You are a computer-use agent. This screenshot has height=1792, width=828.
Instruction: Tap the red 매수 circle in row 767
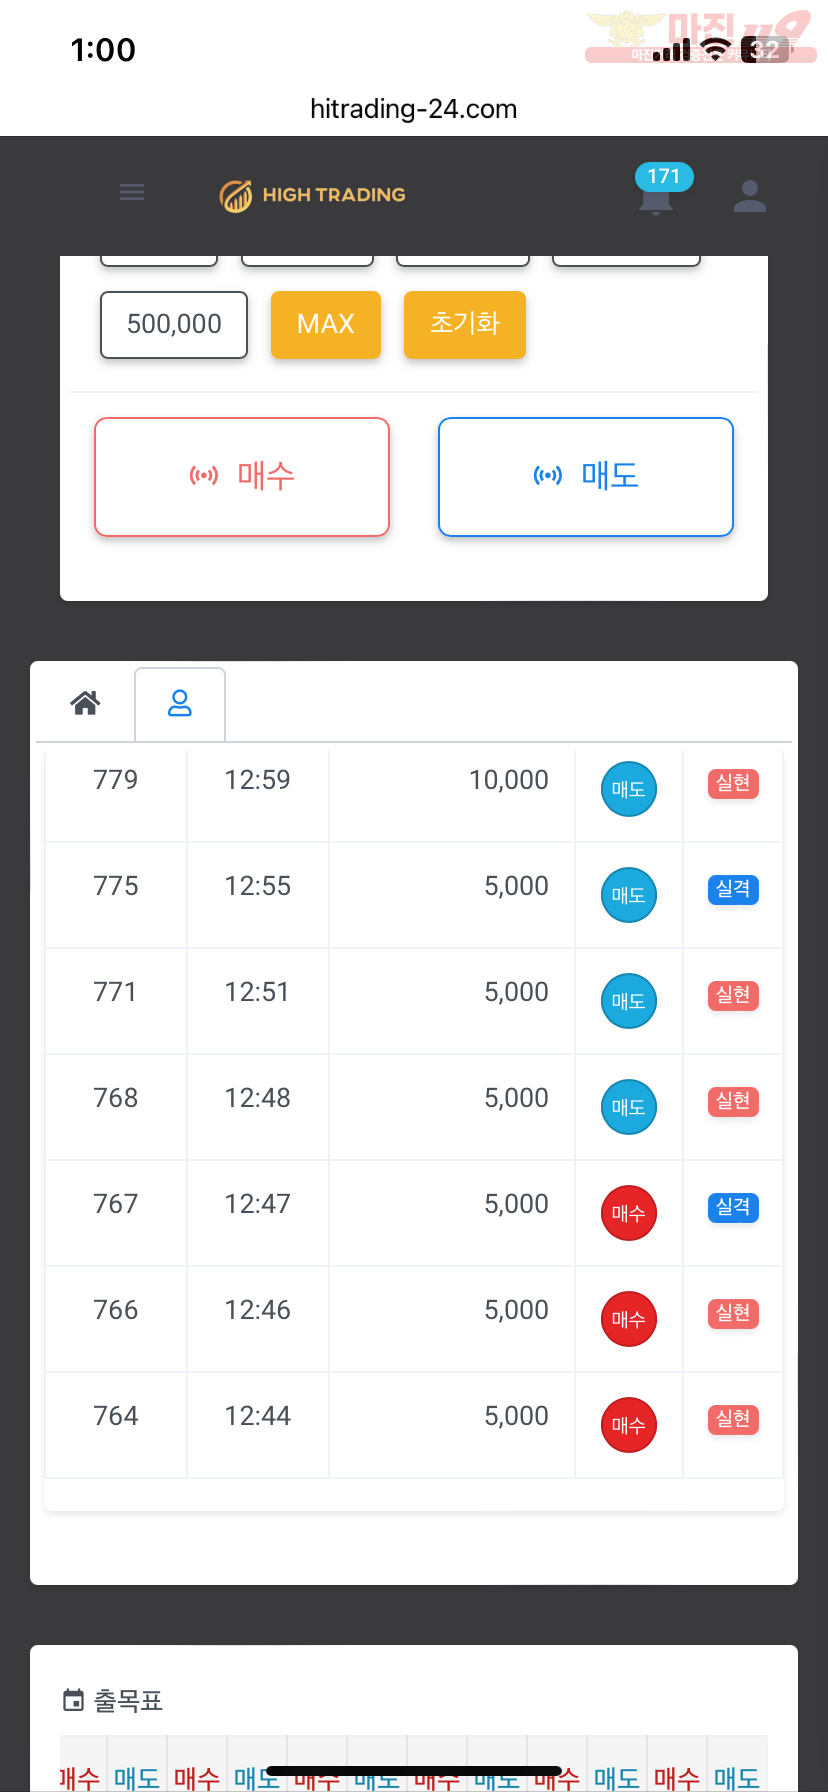coord(628,1213)
